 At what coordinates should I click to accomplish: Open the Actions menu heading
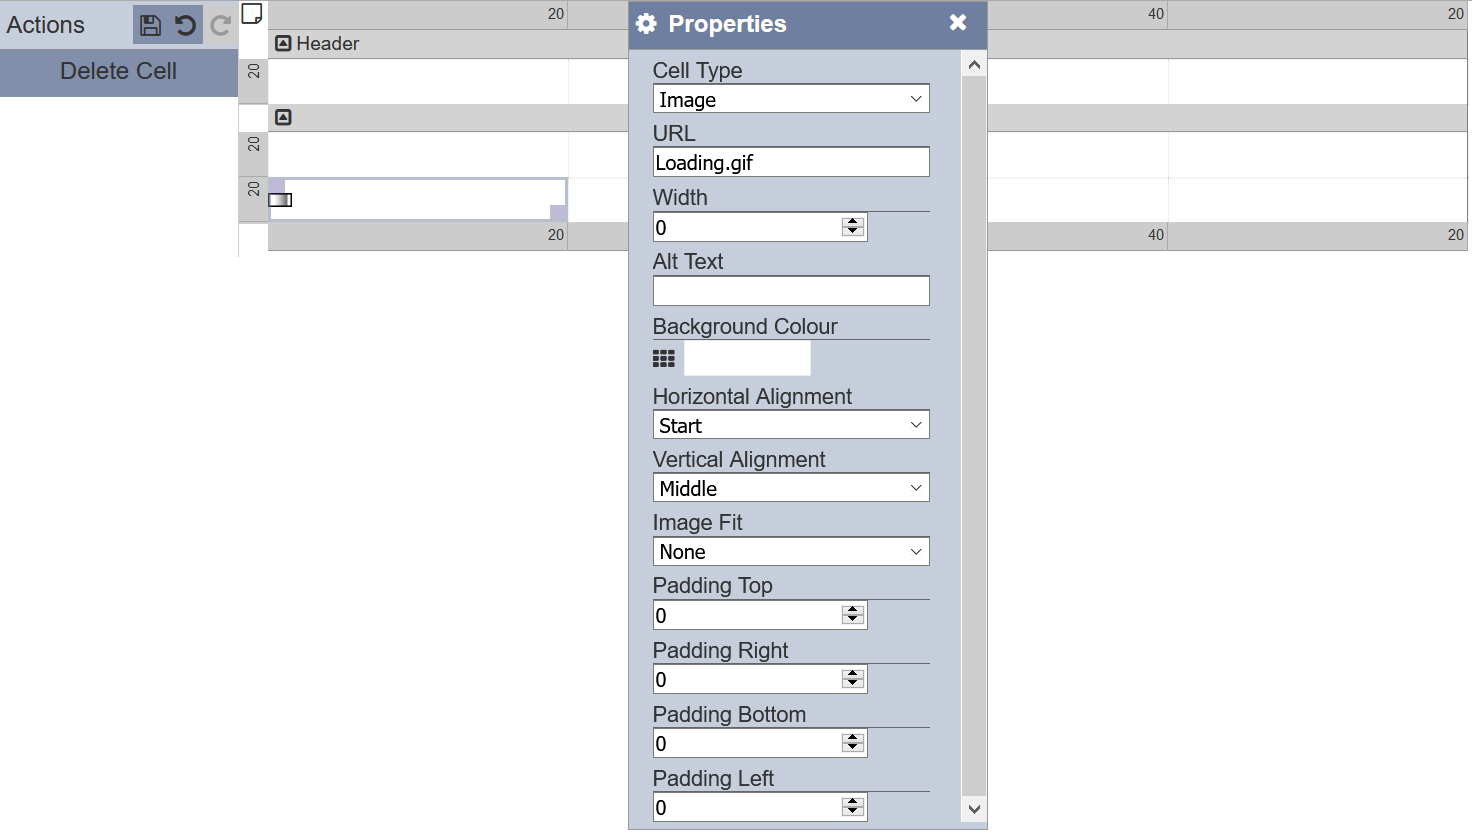46,25
